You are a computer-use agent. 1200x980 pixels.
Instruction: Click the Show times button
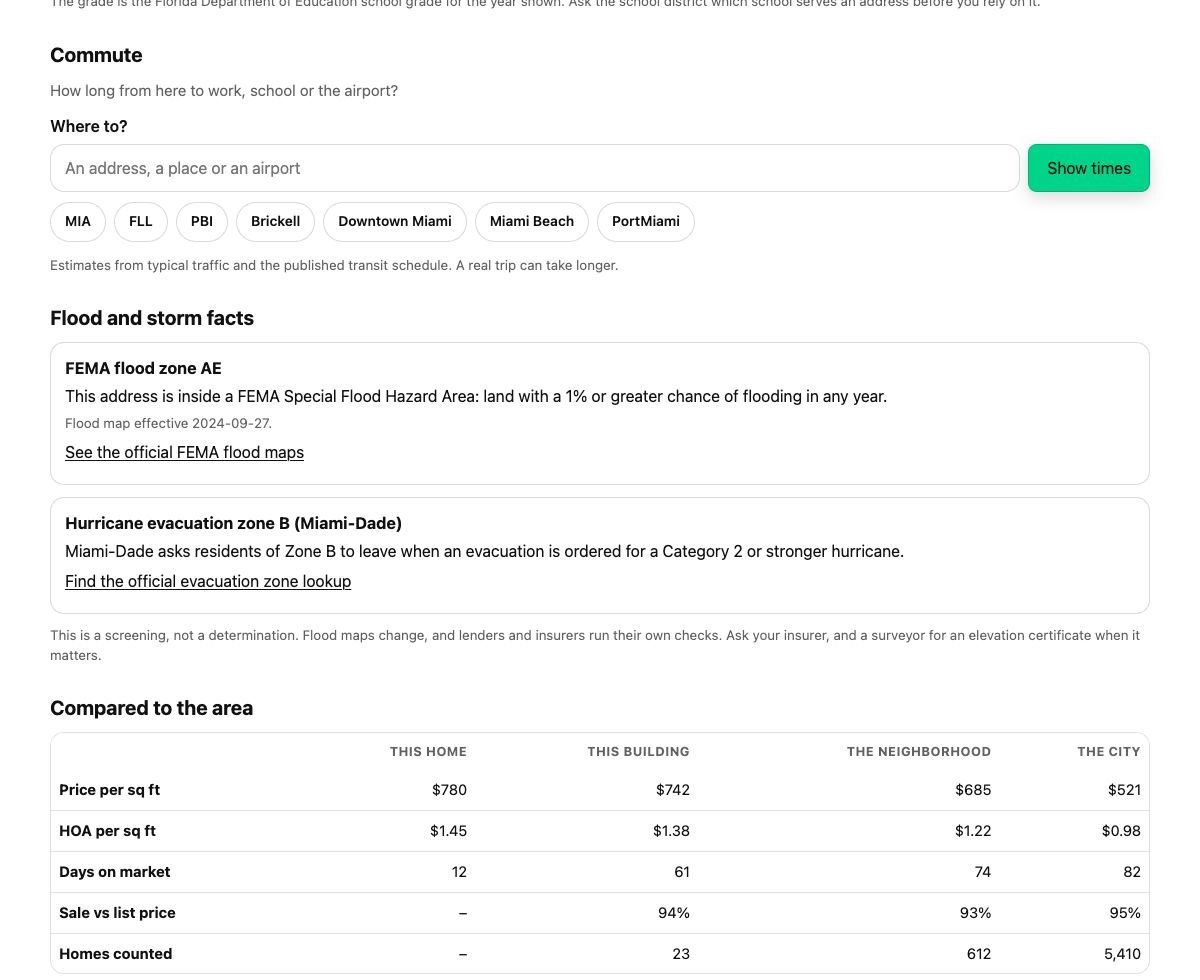[1089, 168]
